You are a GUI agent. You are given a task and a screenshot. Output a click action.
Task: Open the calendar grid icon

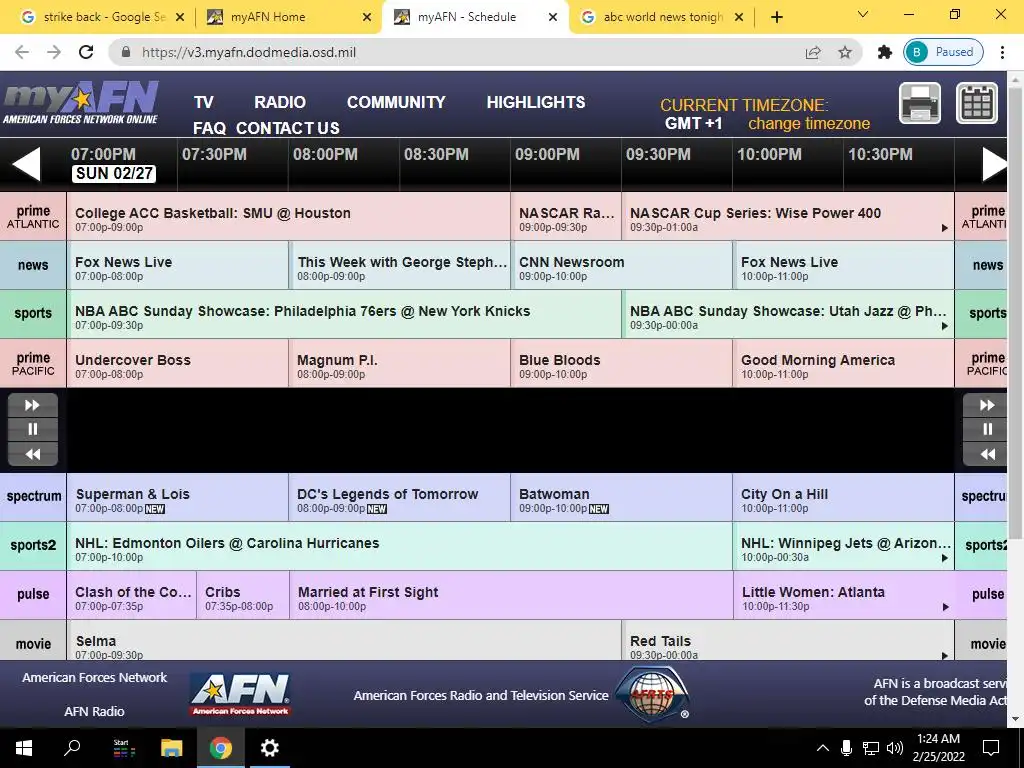pyautogui.click(x=977, y=103)
